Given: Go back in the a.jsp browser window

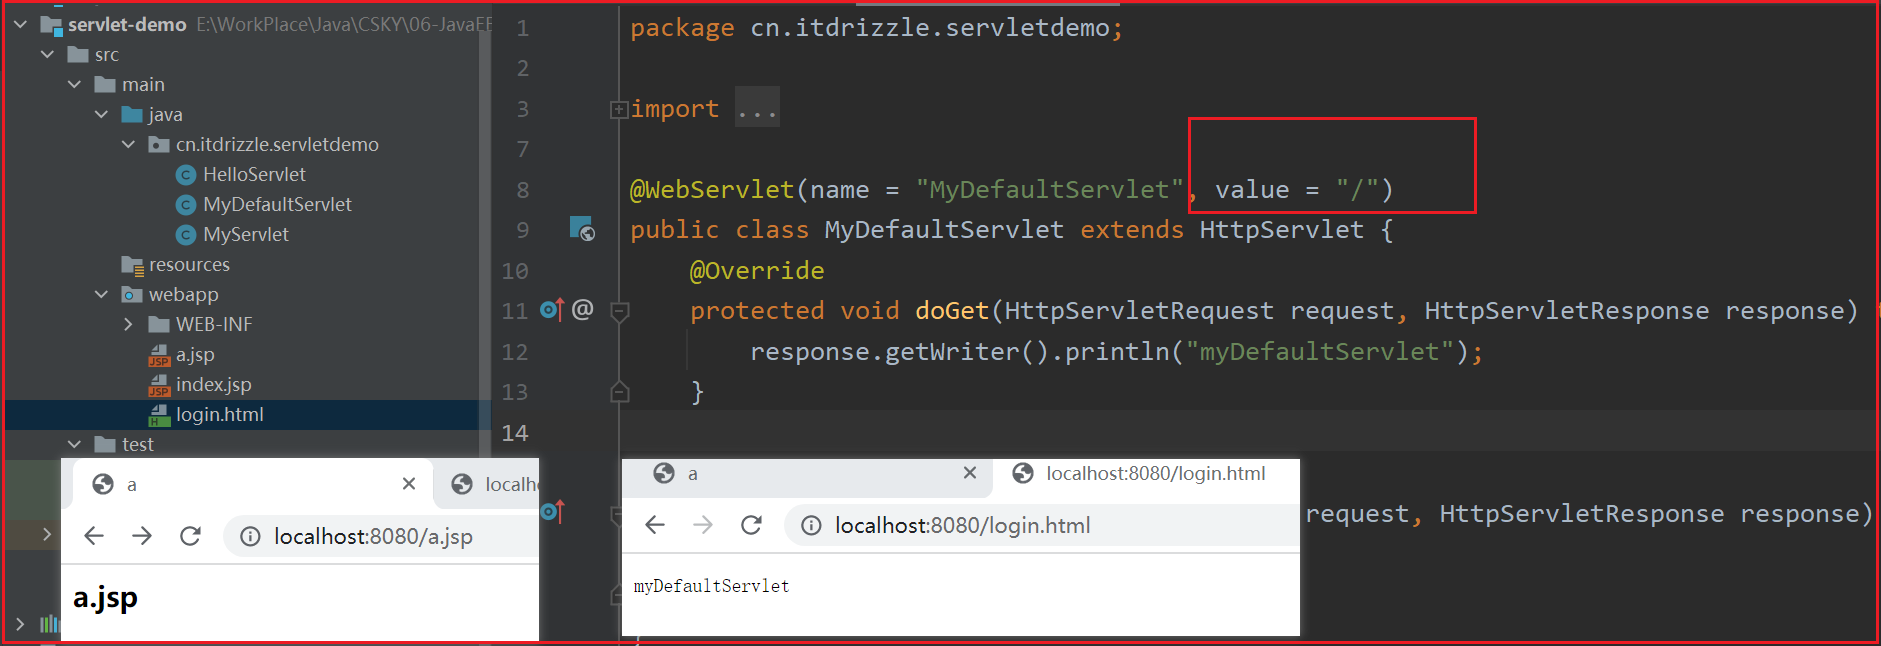Looking at the screenshot, I should coord(94,536).
